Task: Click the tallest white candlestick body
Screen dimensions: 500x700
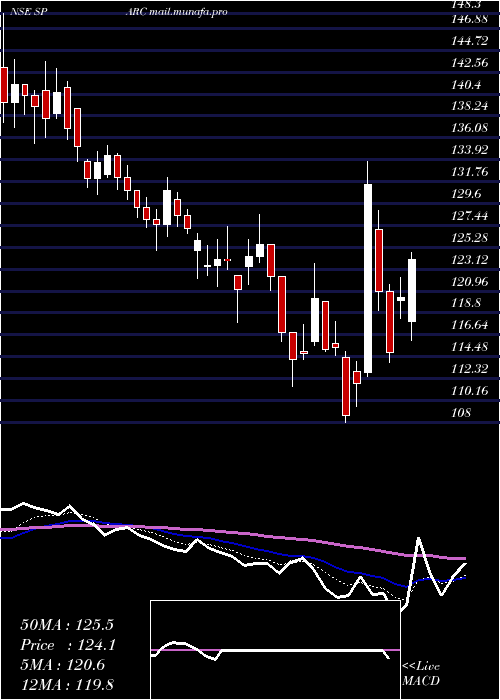Action: pyautogui.click(x=368, y=279)
